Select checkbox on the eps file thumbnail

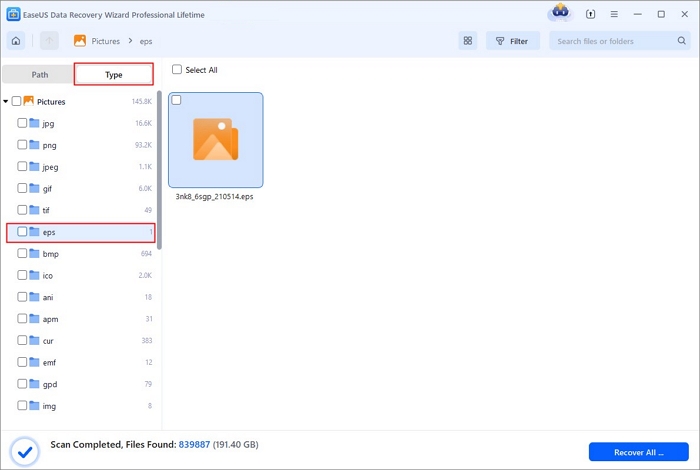(x=177, y=100)
